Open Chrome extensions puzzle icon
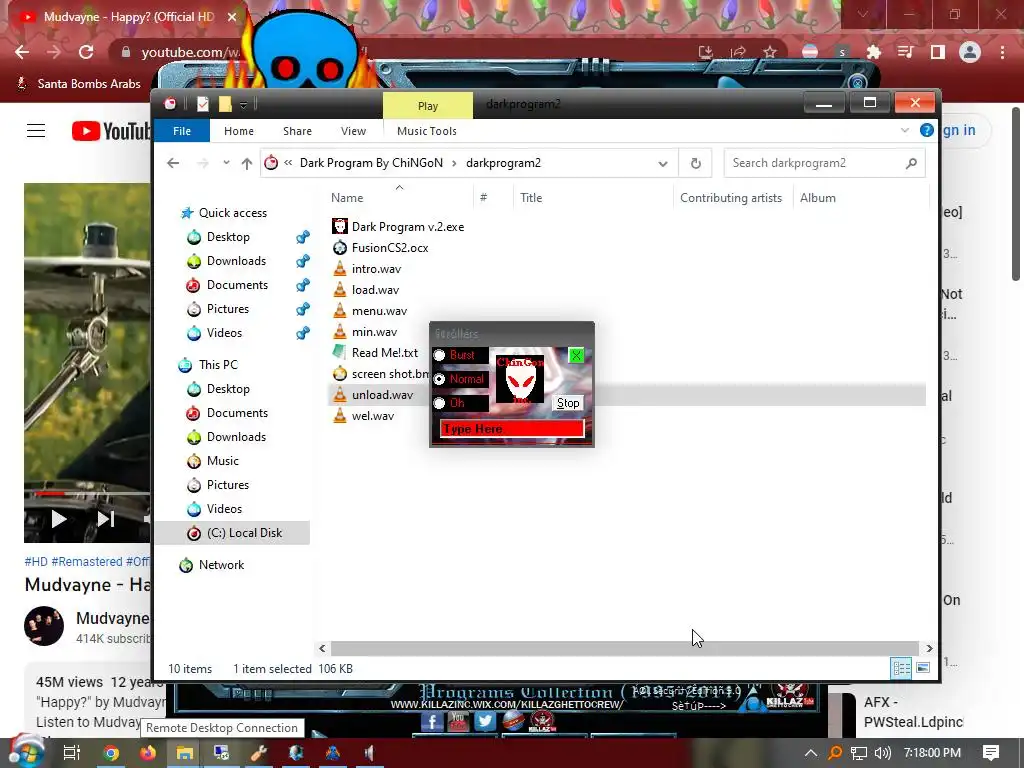This screenshot has width=1024, height=768. pyautogui.click(x=873, y=52)
